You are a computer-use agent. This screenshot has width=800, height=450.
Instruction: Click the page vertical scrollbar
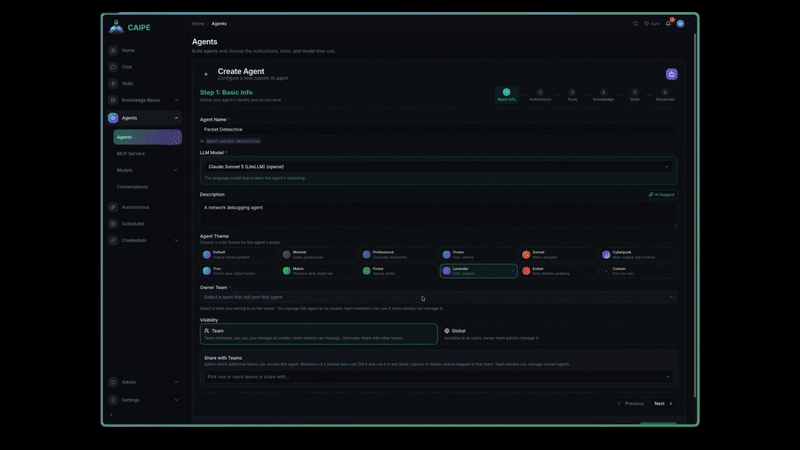tap(694, 214)
